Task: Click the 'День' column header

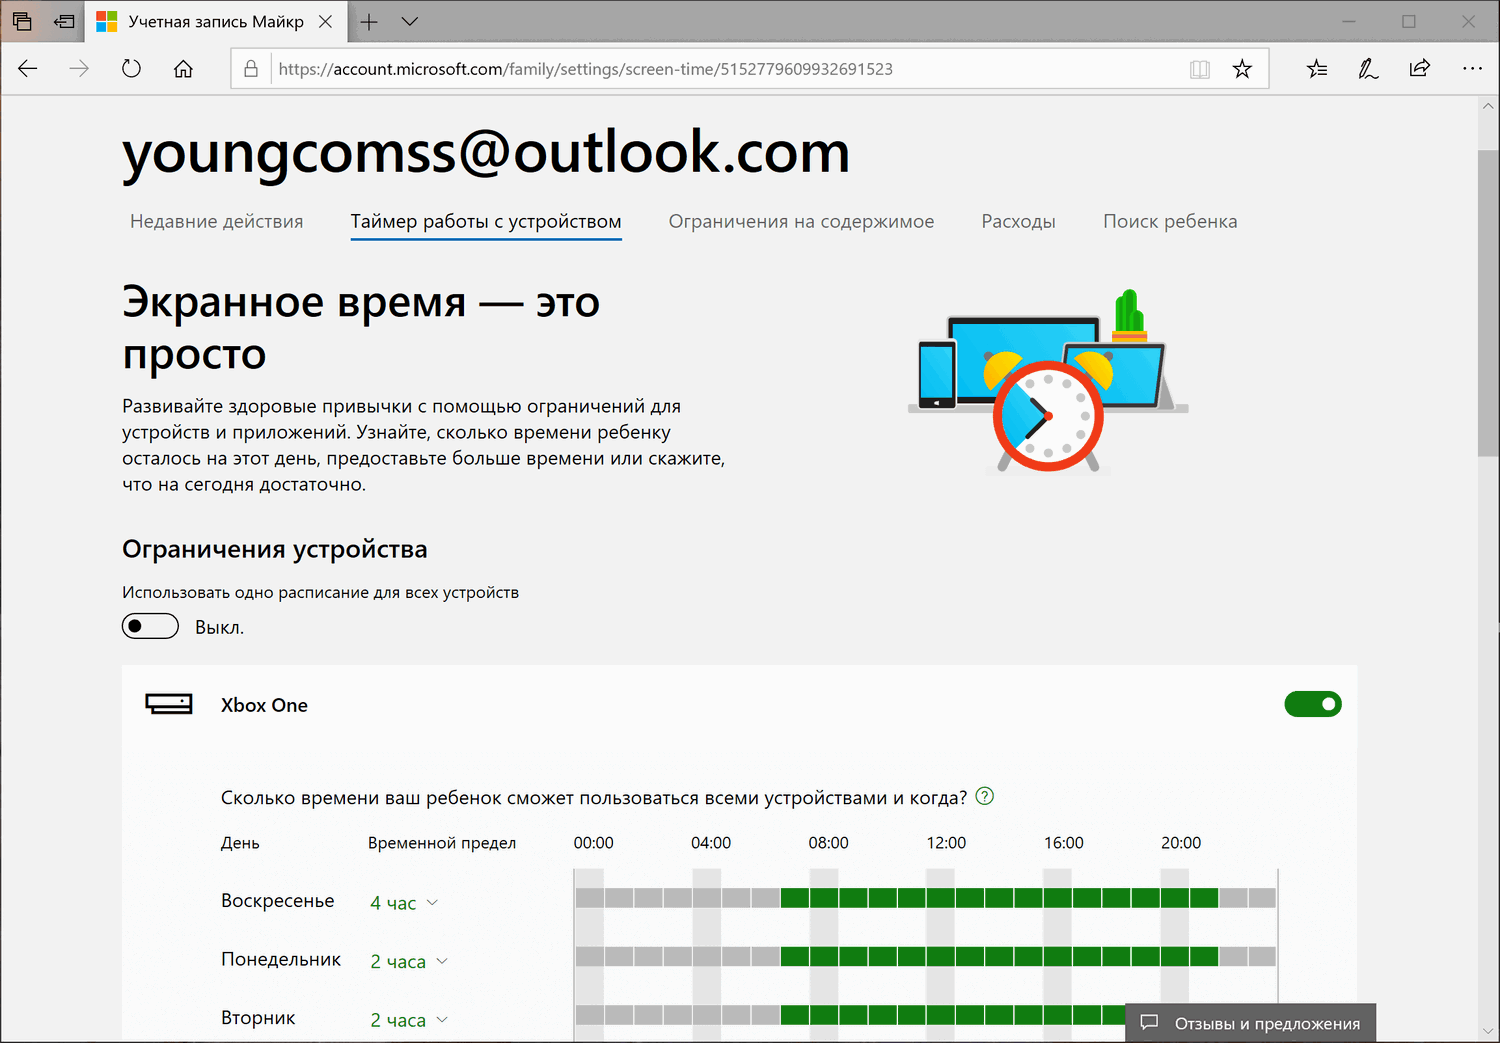Action: pyautogui.click(x=240, y=843)
